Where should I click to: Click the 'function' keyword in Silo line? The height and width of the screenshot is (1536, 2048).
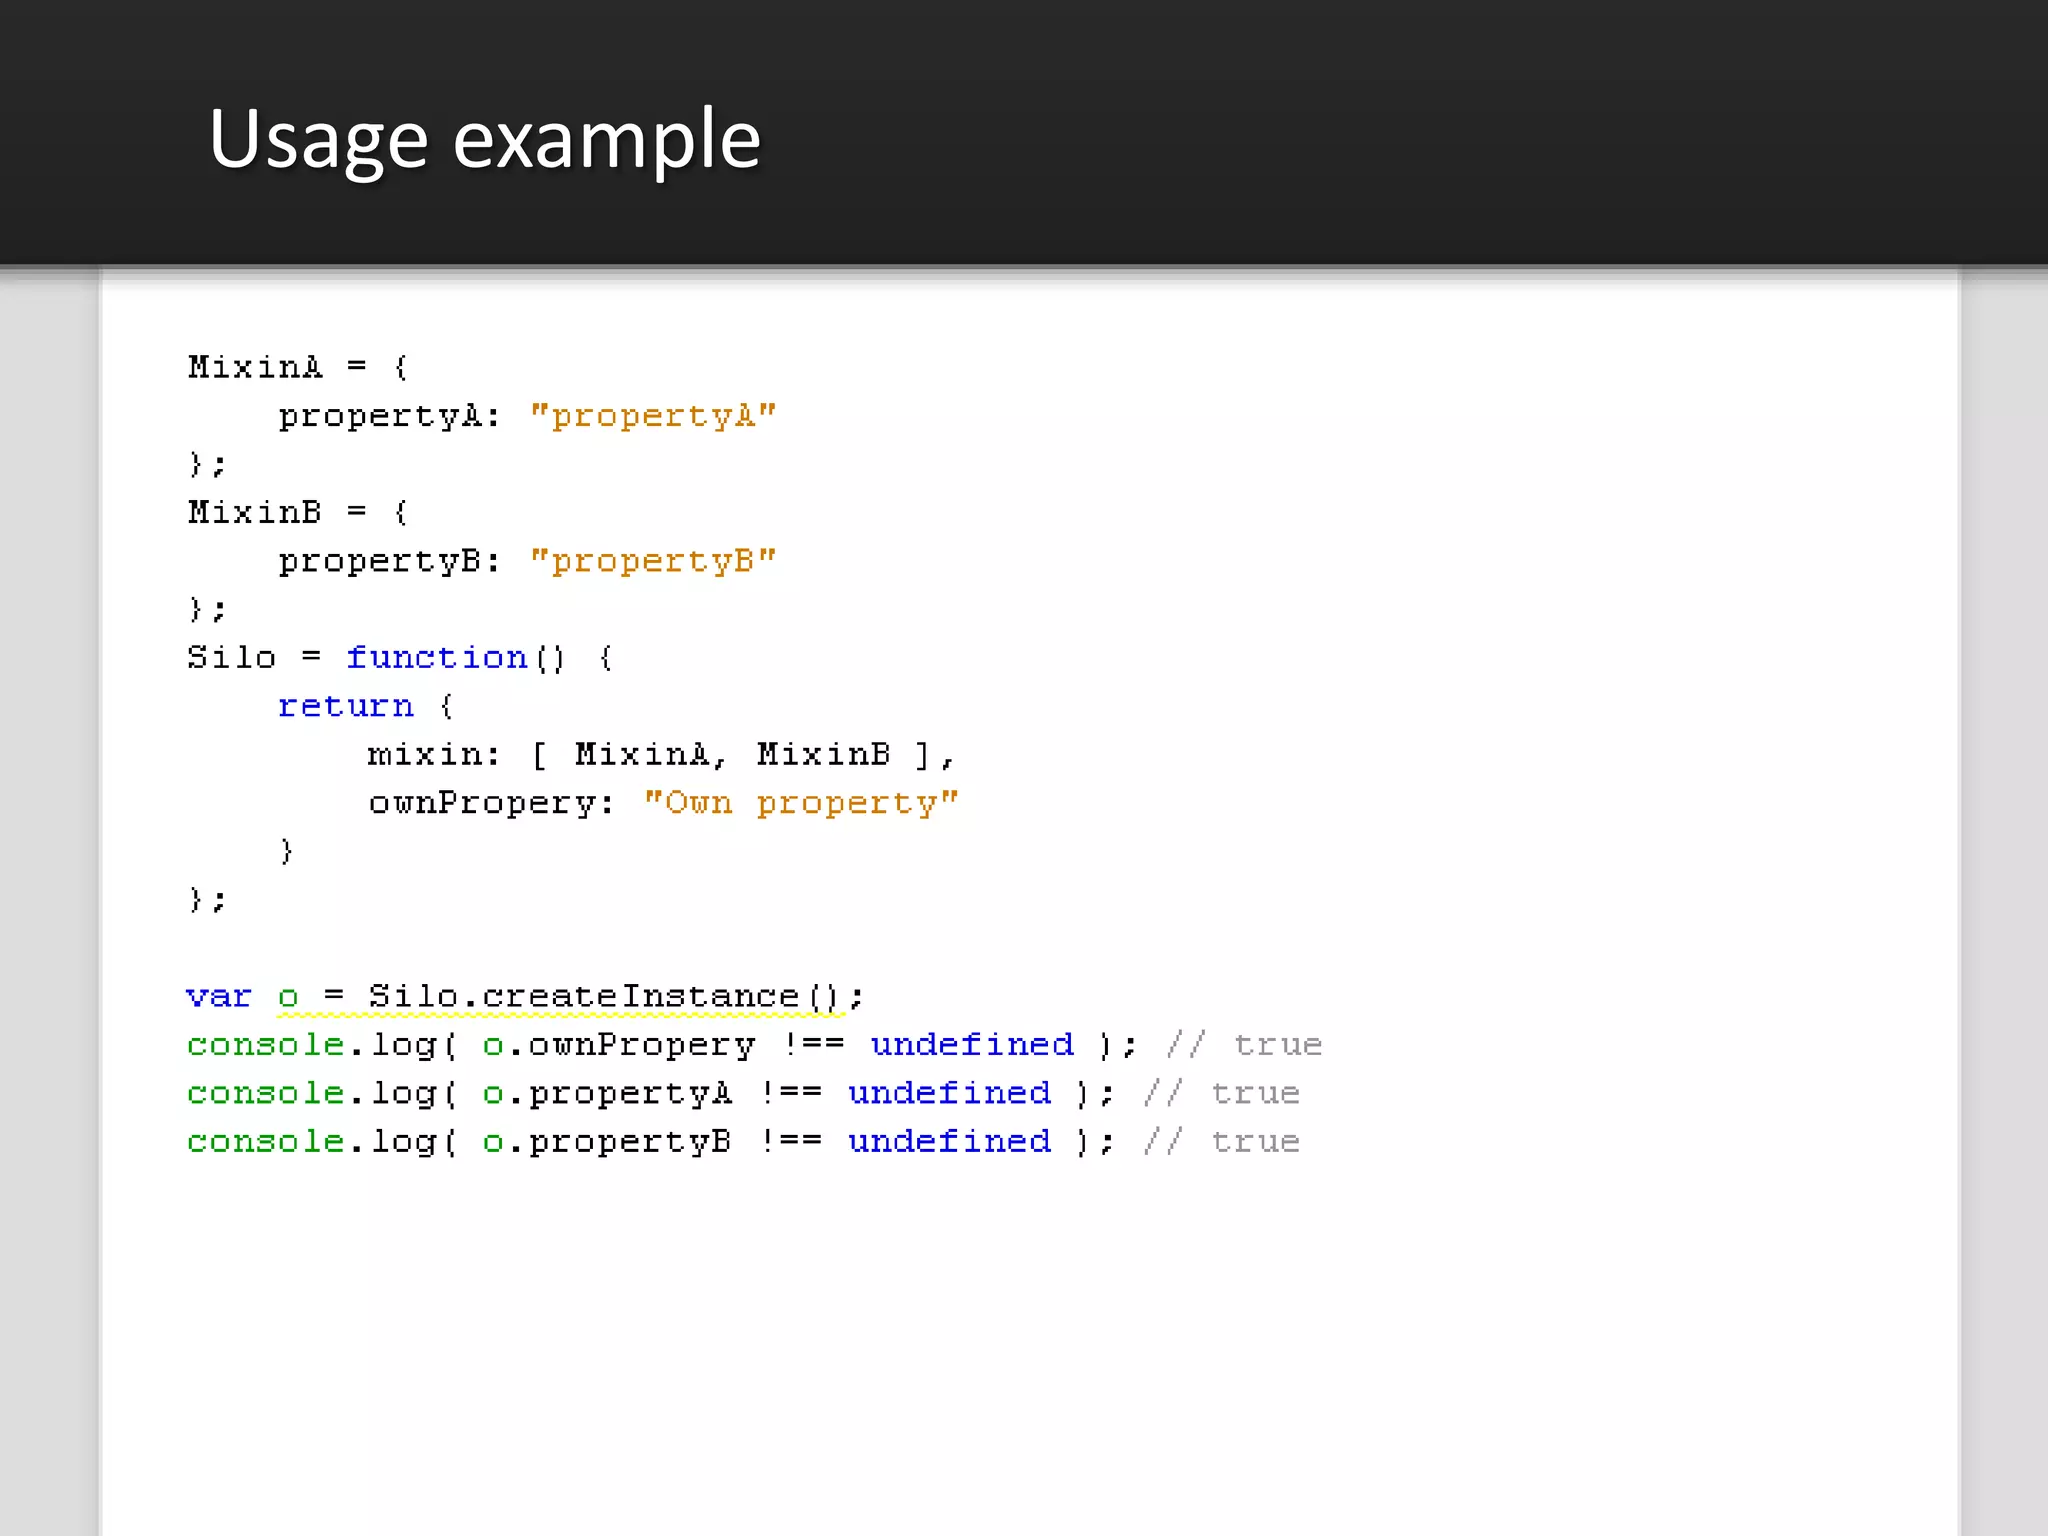(x=437, y=657)
